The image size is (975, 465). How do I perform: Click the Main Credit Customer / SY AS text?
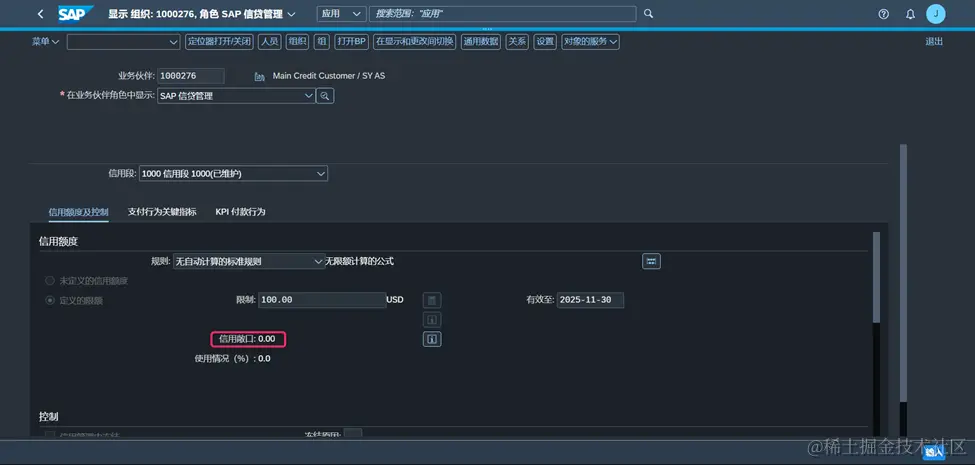[x=329, y=76]
